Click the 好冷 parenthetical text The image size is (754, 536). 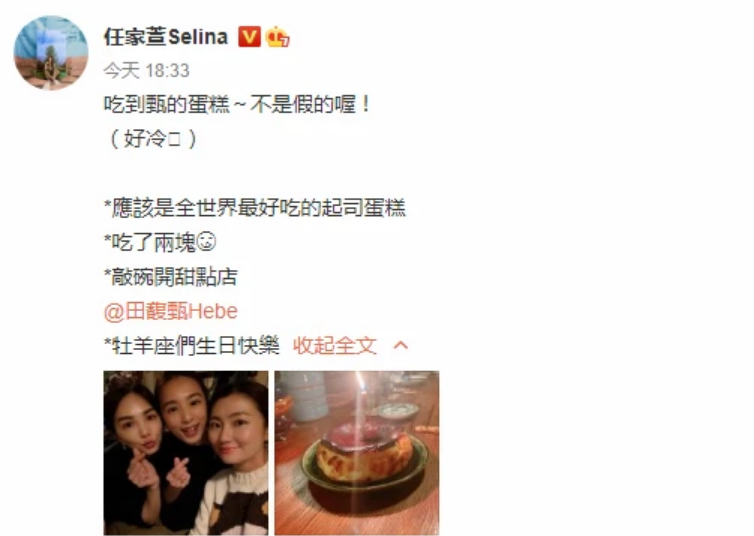click(150, 139)
